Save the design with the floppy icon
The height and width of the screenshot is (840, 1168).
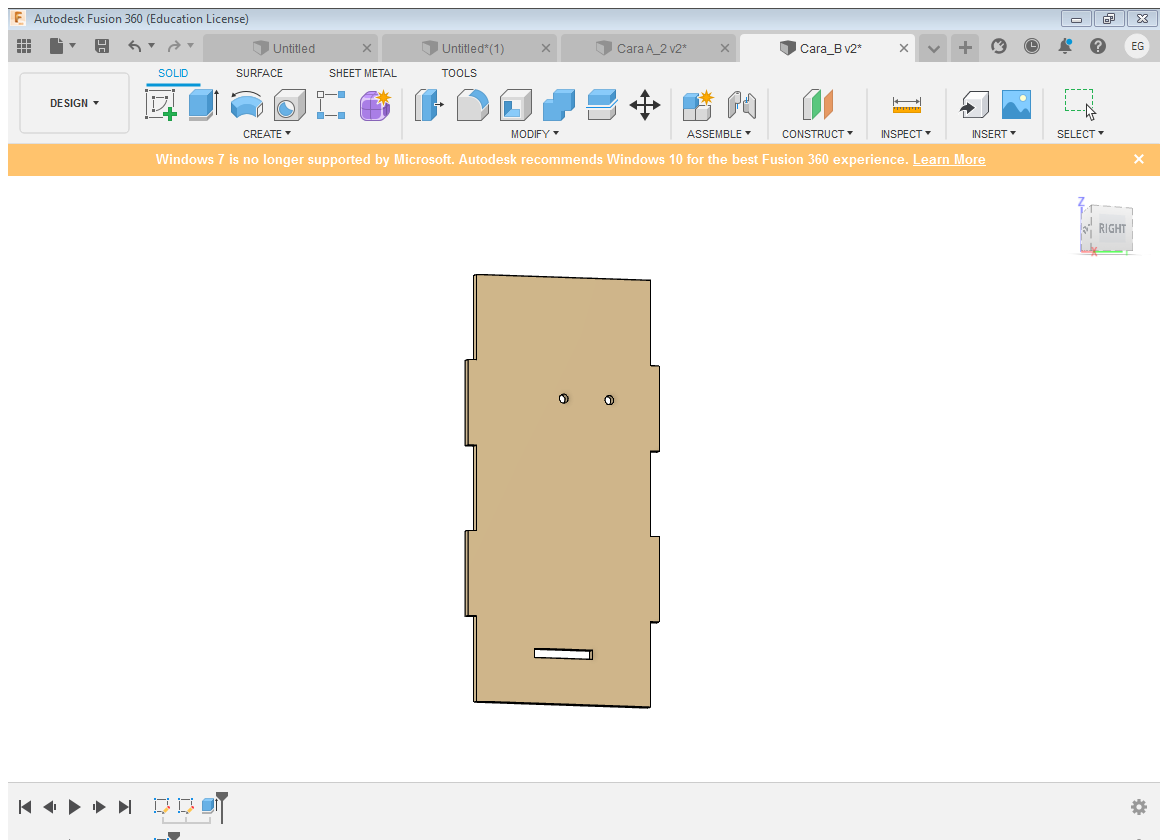pyautogui.click(x=102, y=47)
